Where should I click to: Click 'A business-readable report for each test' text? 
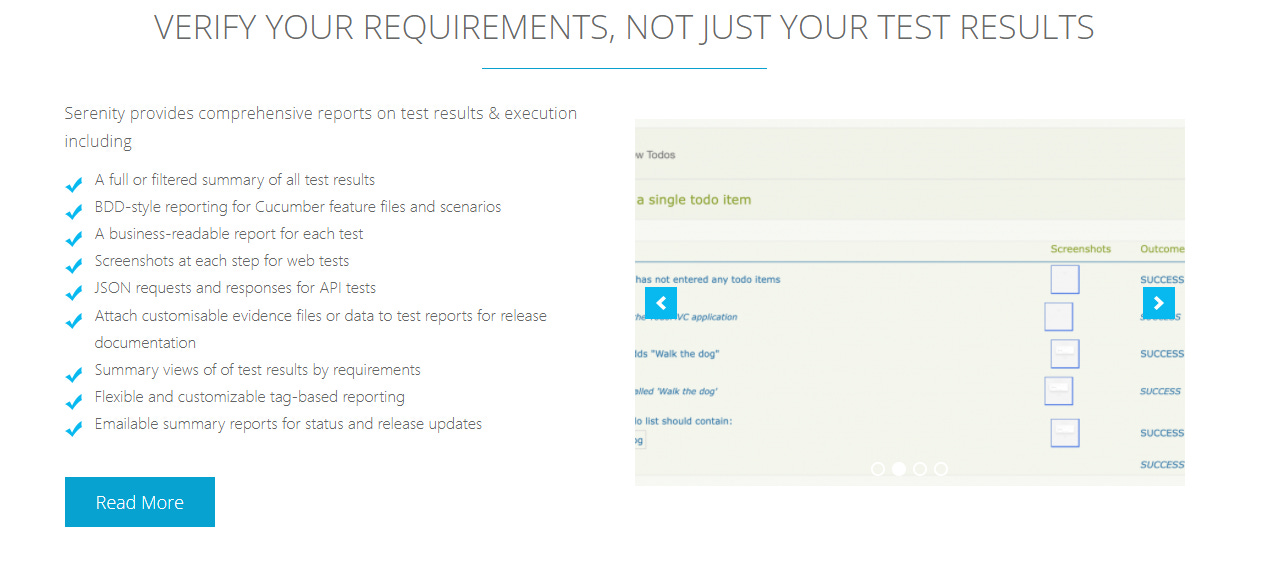[x=229, y=234]
